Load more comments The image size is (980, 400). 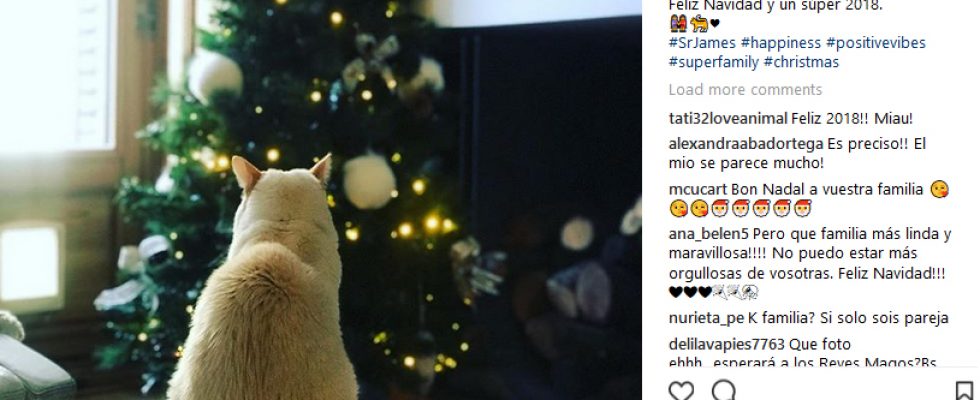pos(745,90)
